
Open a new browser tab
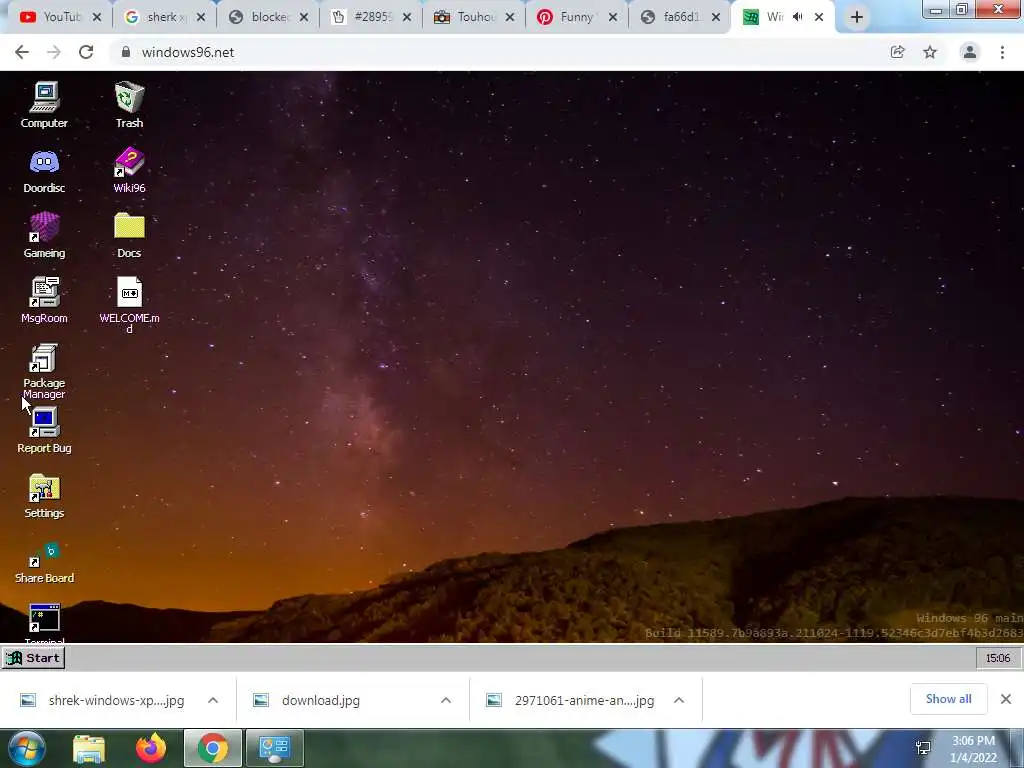[857, 18]
